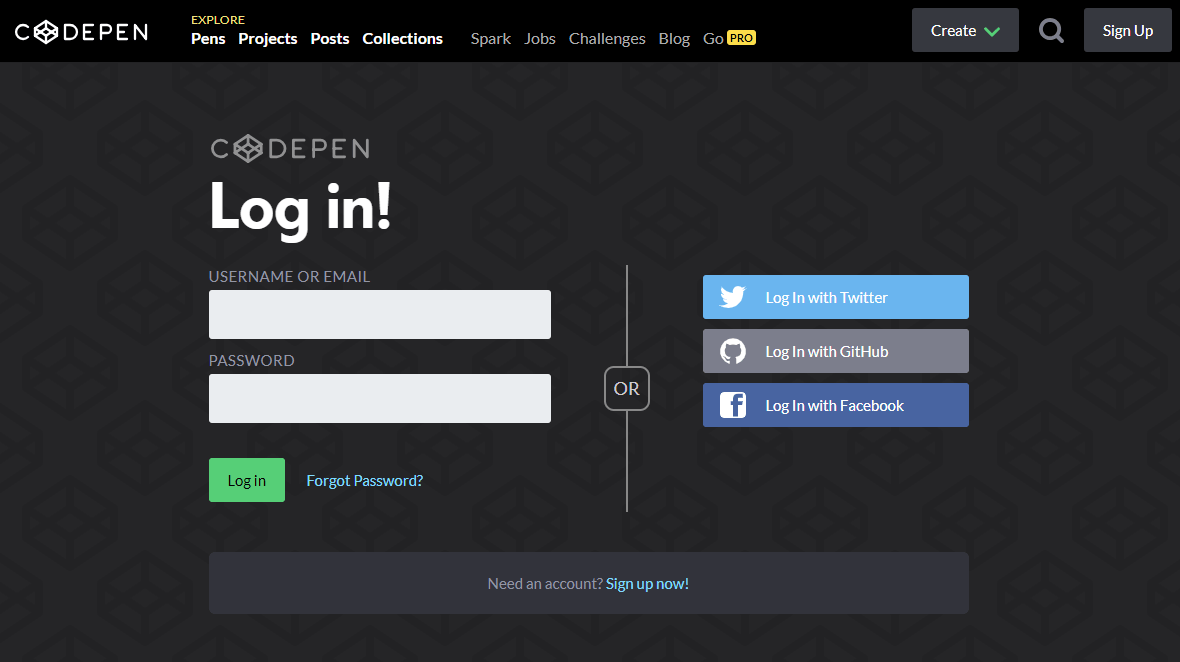Click the 'Log In with Twitter' label
Viewport: 1180px width, 662px height.
click(x=826, y=297)
